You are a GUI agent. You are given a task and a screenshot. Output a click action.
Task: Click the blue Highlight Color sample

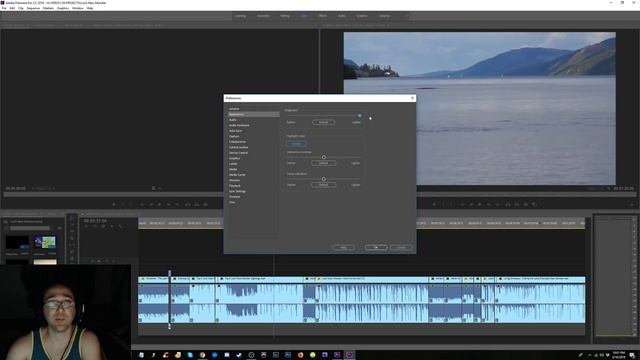tap(296, 144)
